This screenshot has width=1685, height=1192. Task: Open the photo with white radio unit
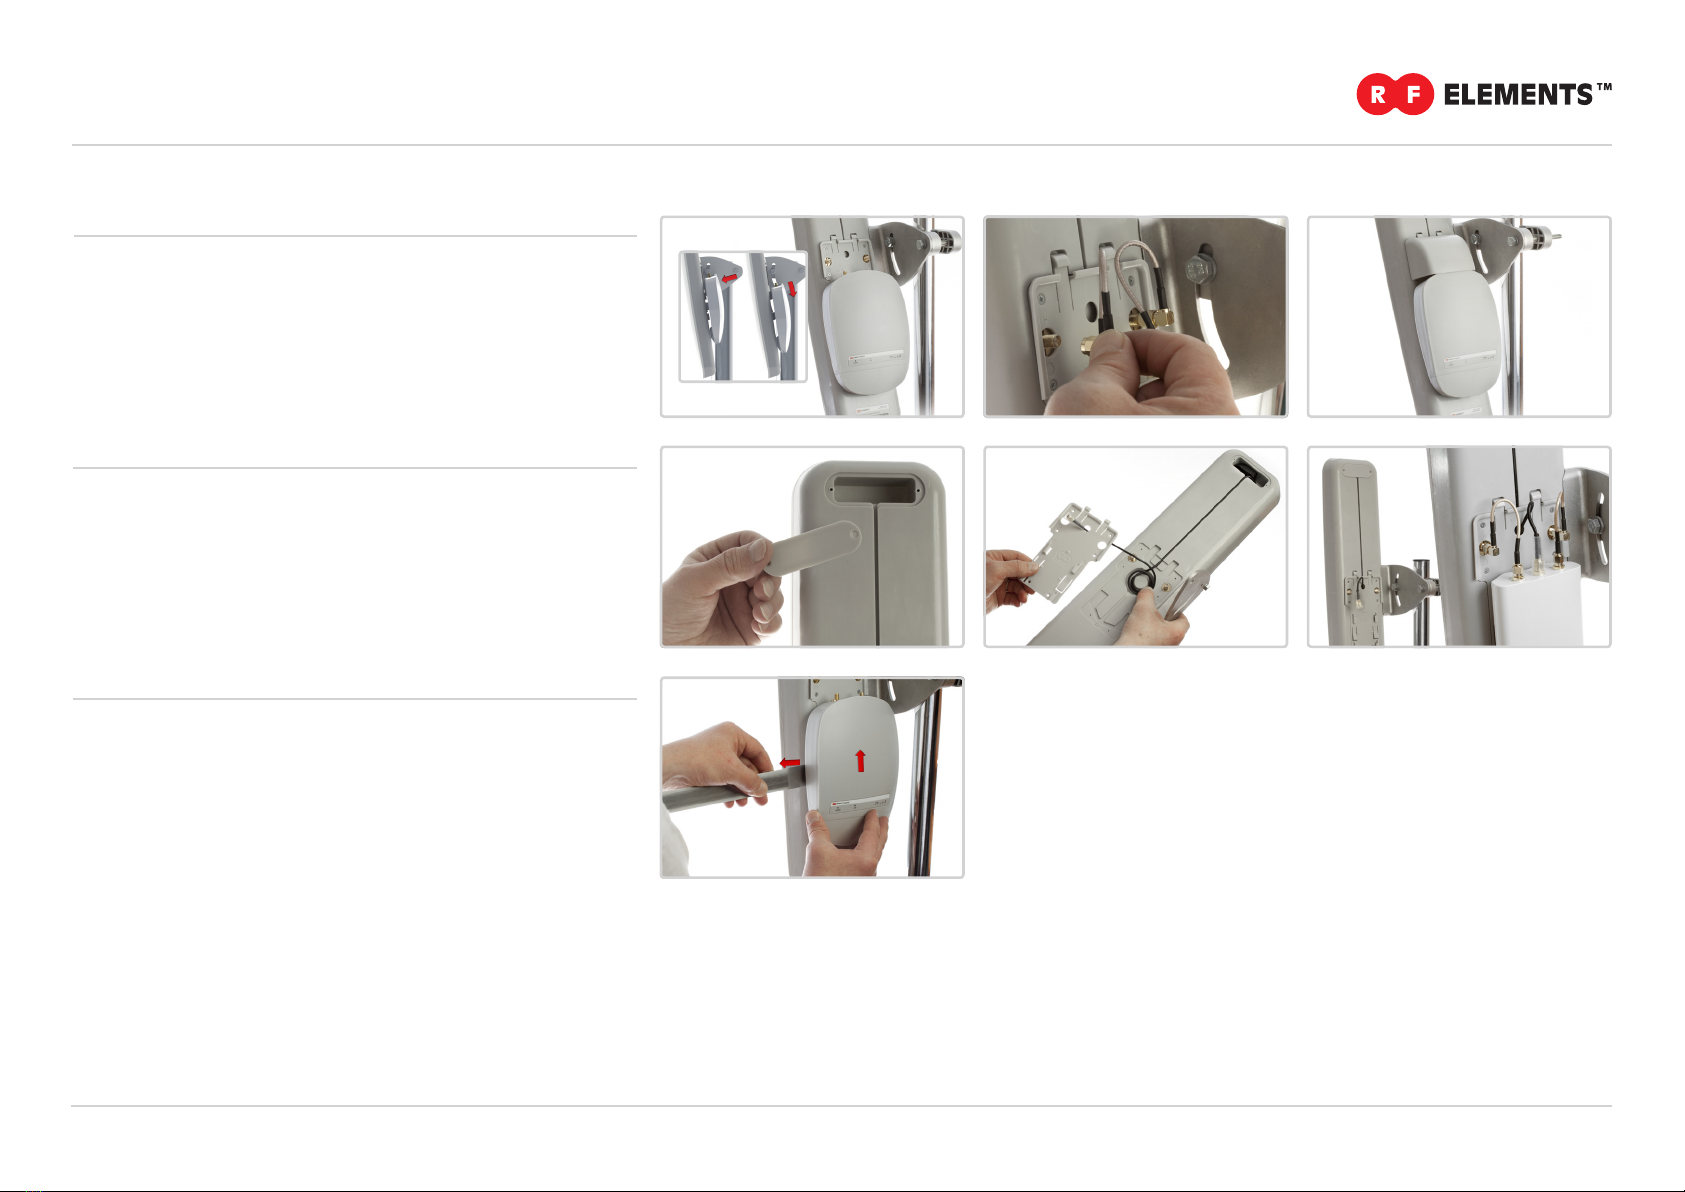coord(1459,547)
